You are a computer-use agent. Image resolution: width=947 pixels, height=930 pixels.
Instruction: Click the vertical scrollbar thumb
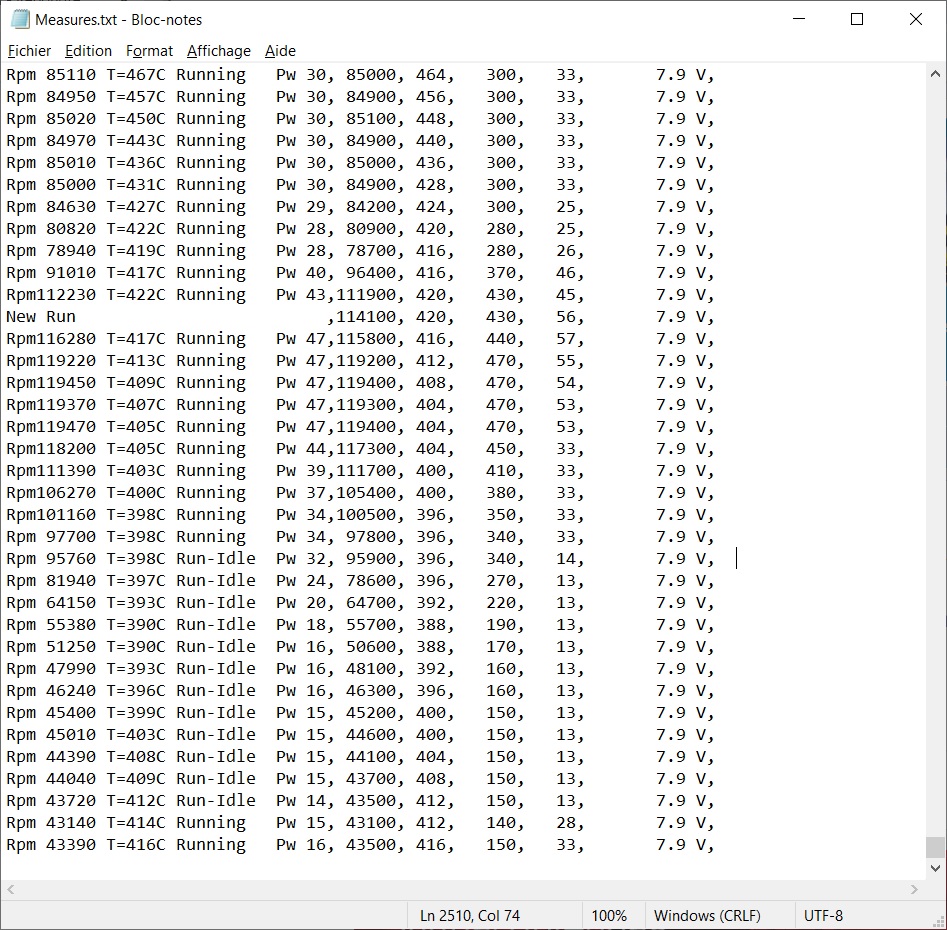click(935, 847)
